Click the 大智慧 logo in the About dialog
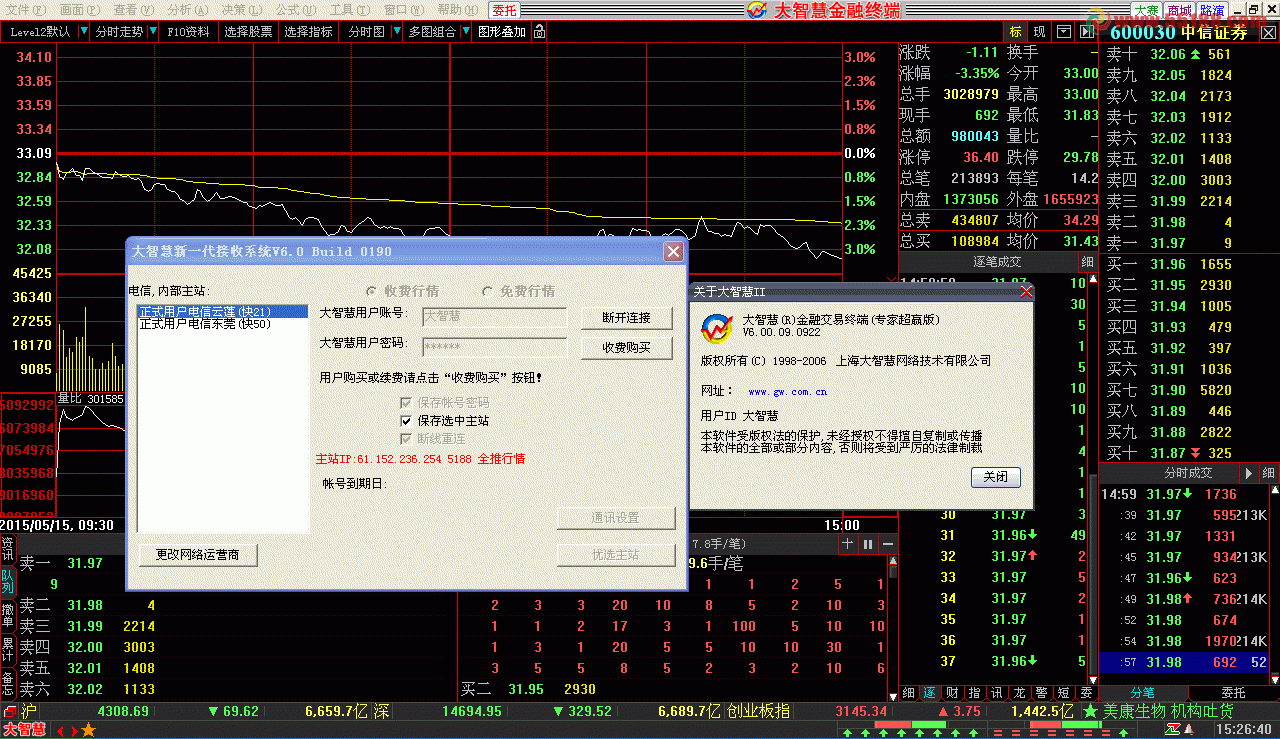 (x=716, y=330)
